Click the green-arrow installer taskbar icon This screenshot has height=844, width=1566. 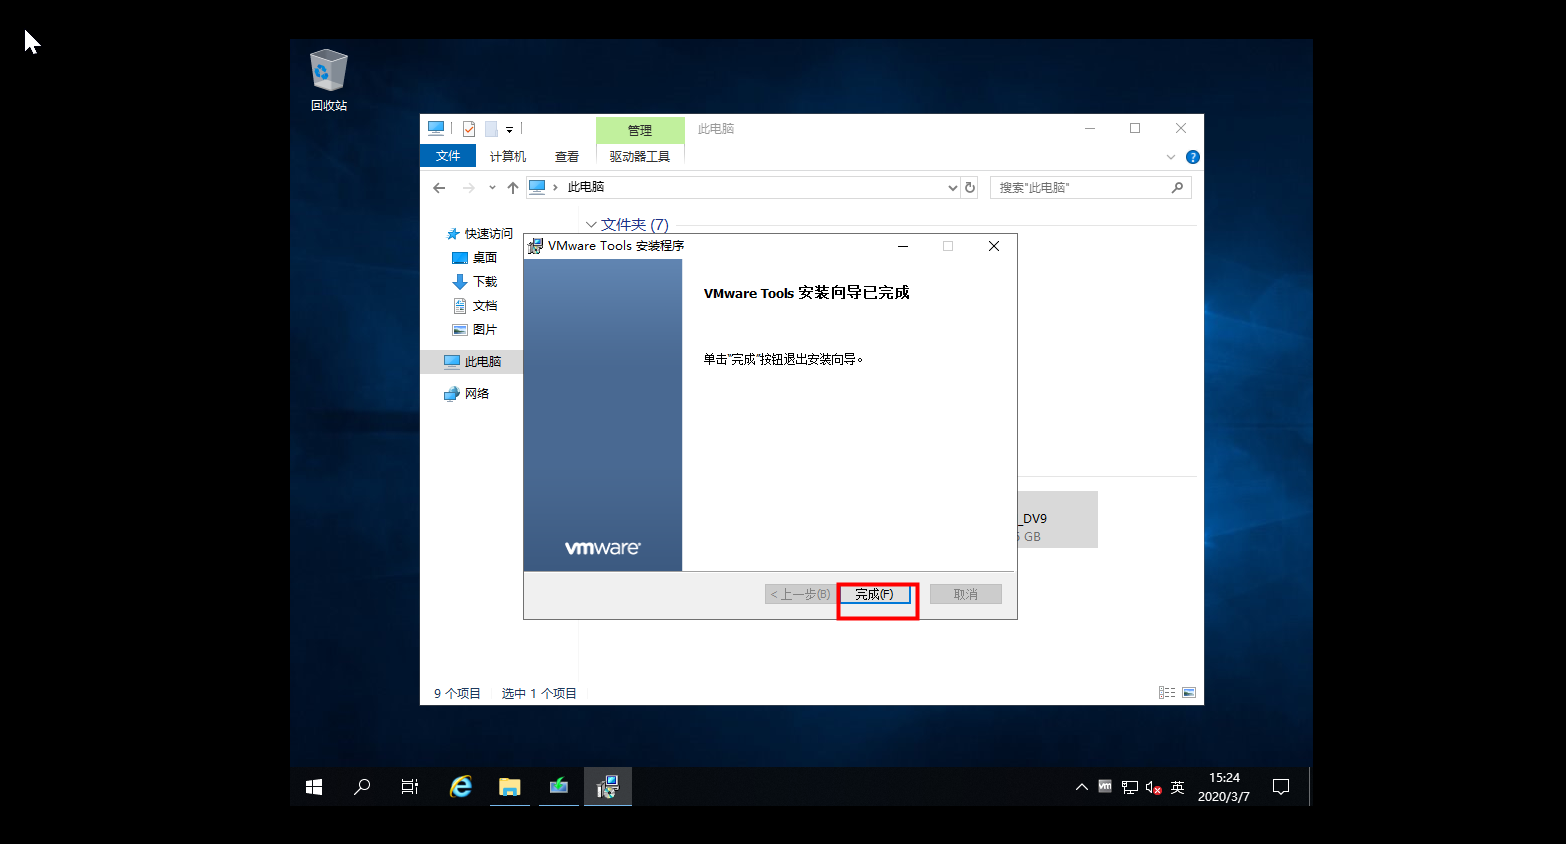pyautogui.click(x=559, y=787)
